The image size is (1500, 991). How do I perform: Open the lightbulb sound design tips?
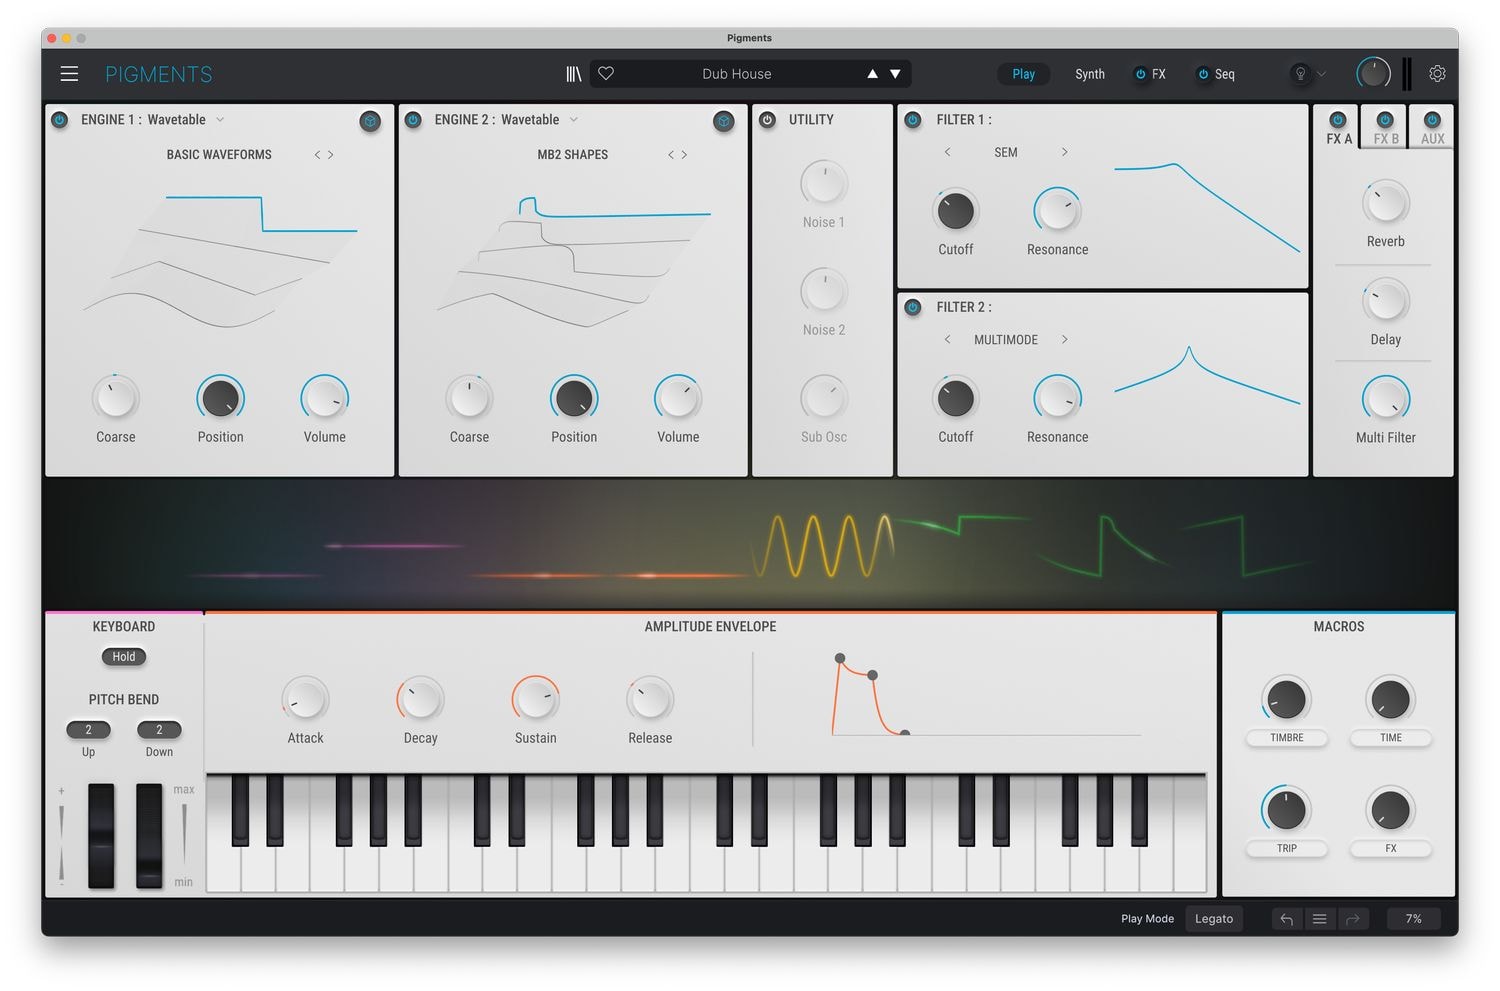tap(1300, 74)
